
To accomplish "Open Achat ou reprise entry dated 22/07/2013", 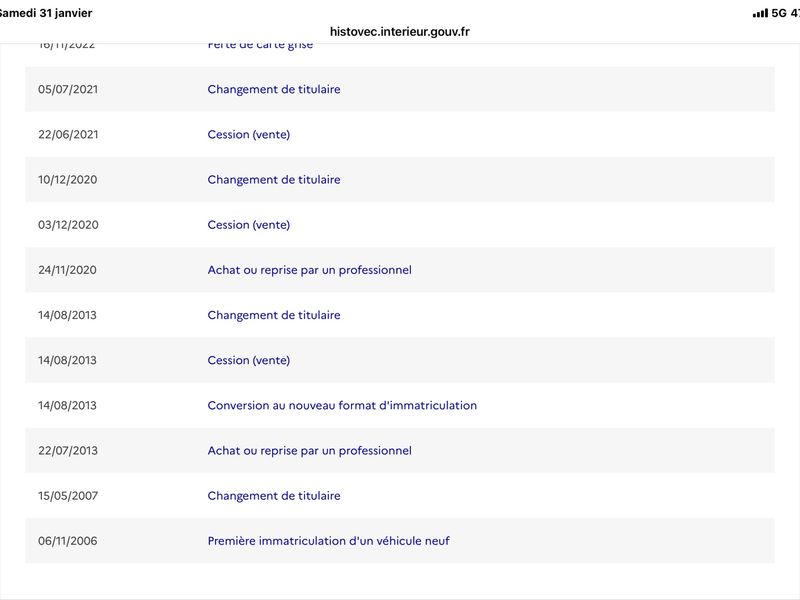I will click(309, 451).
